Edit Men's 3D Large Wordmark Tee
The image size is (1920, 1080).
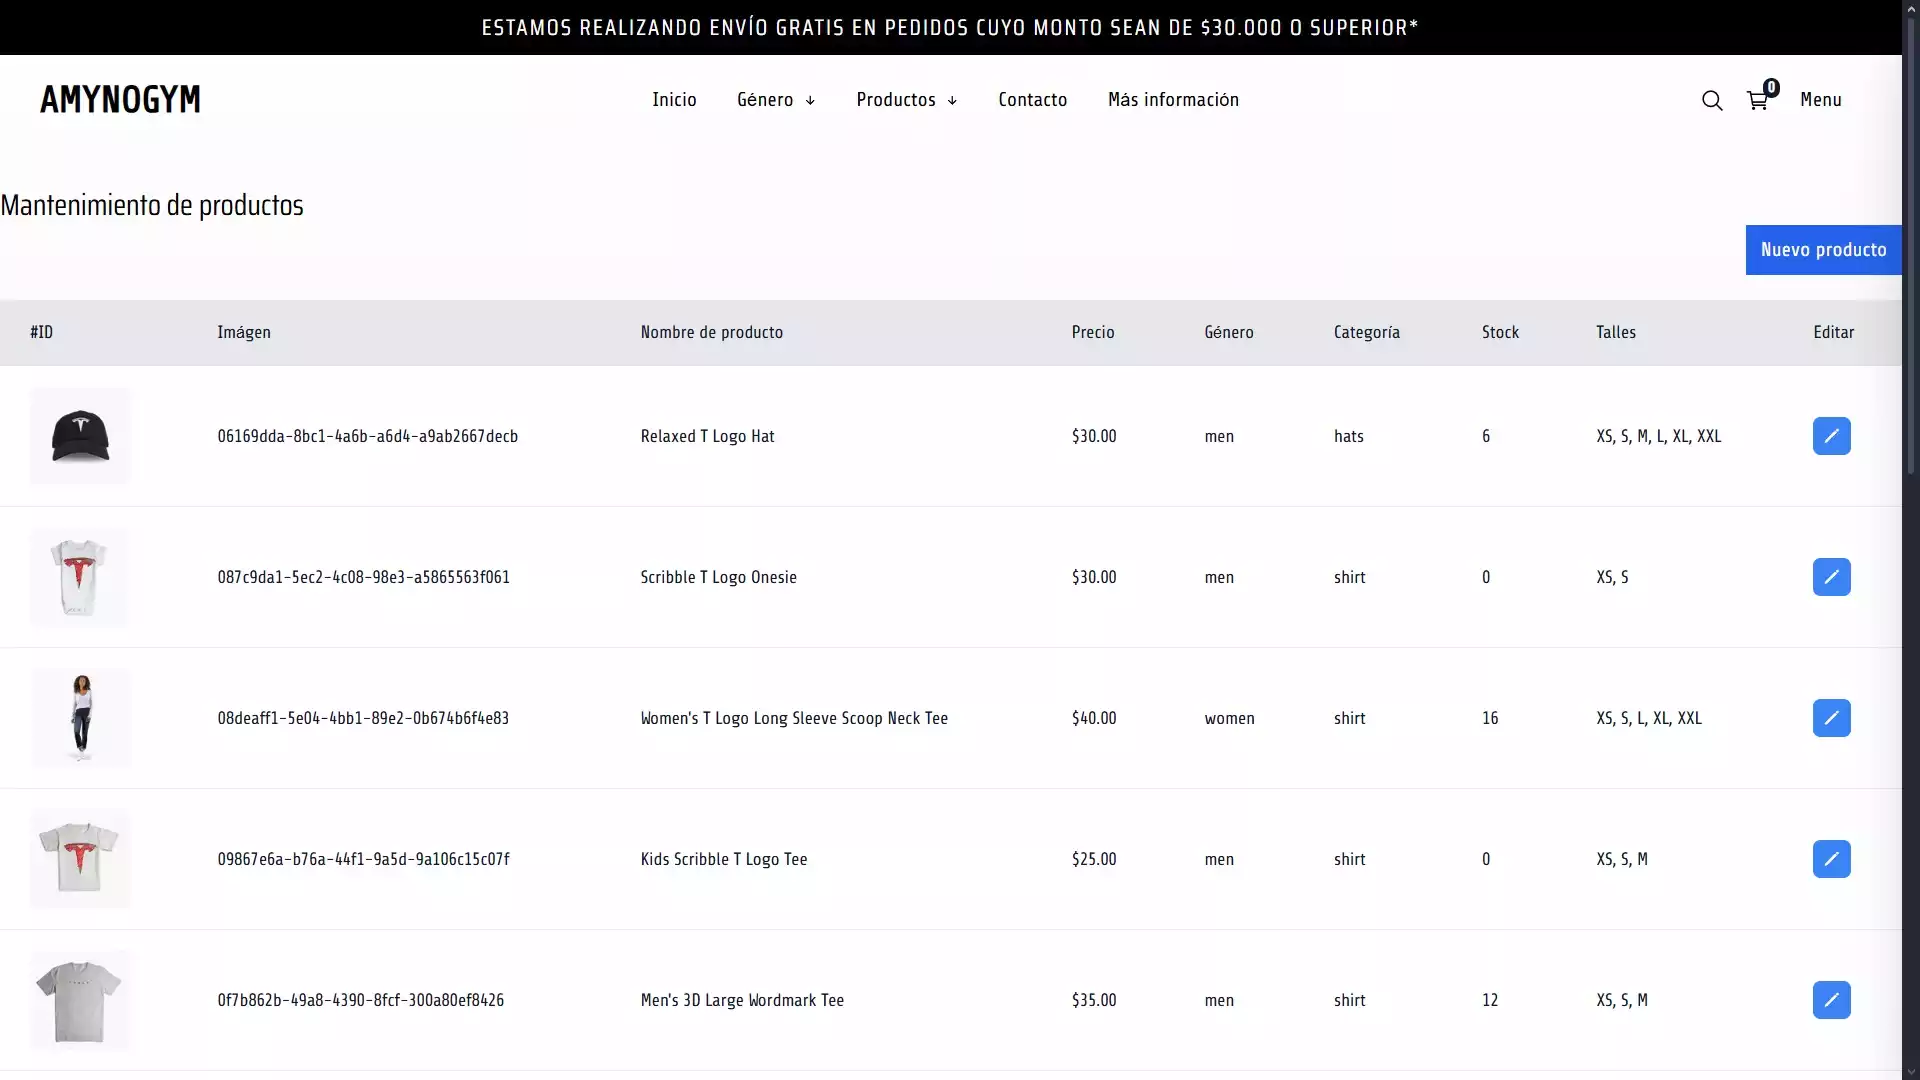(1831, 1000)
